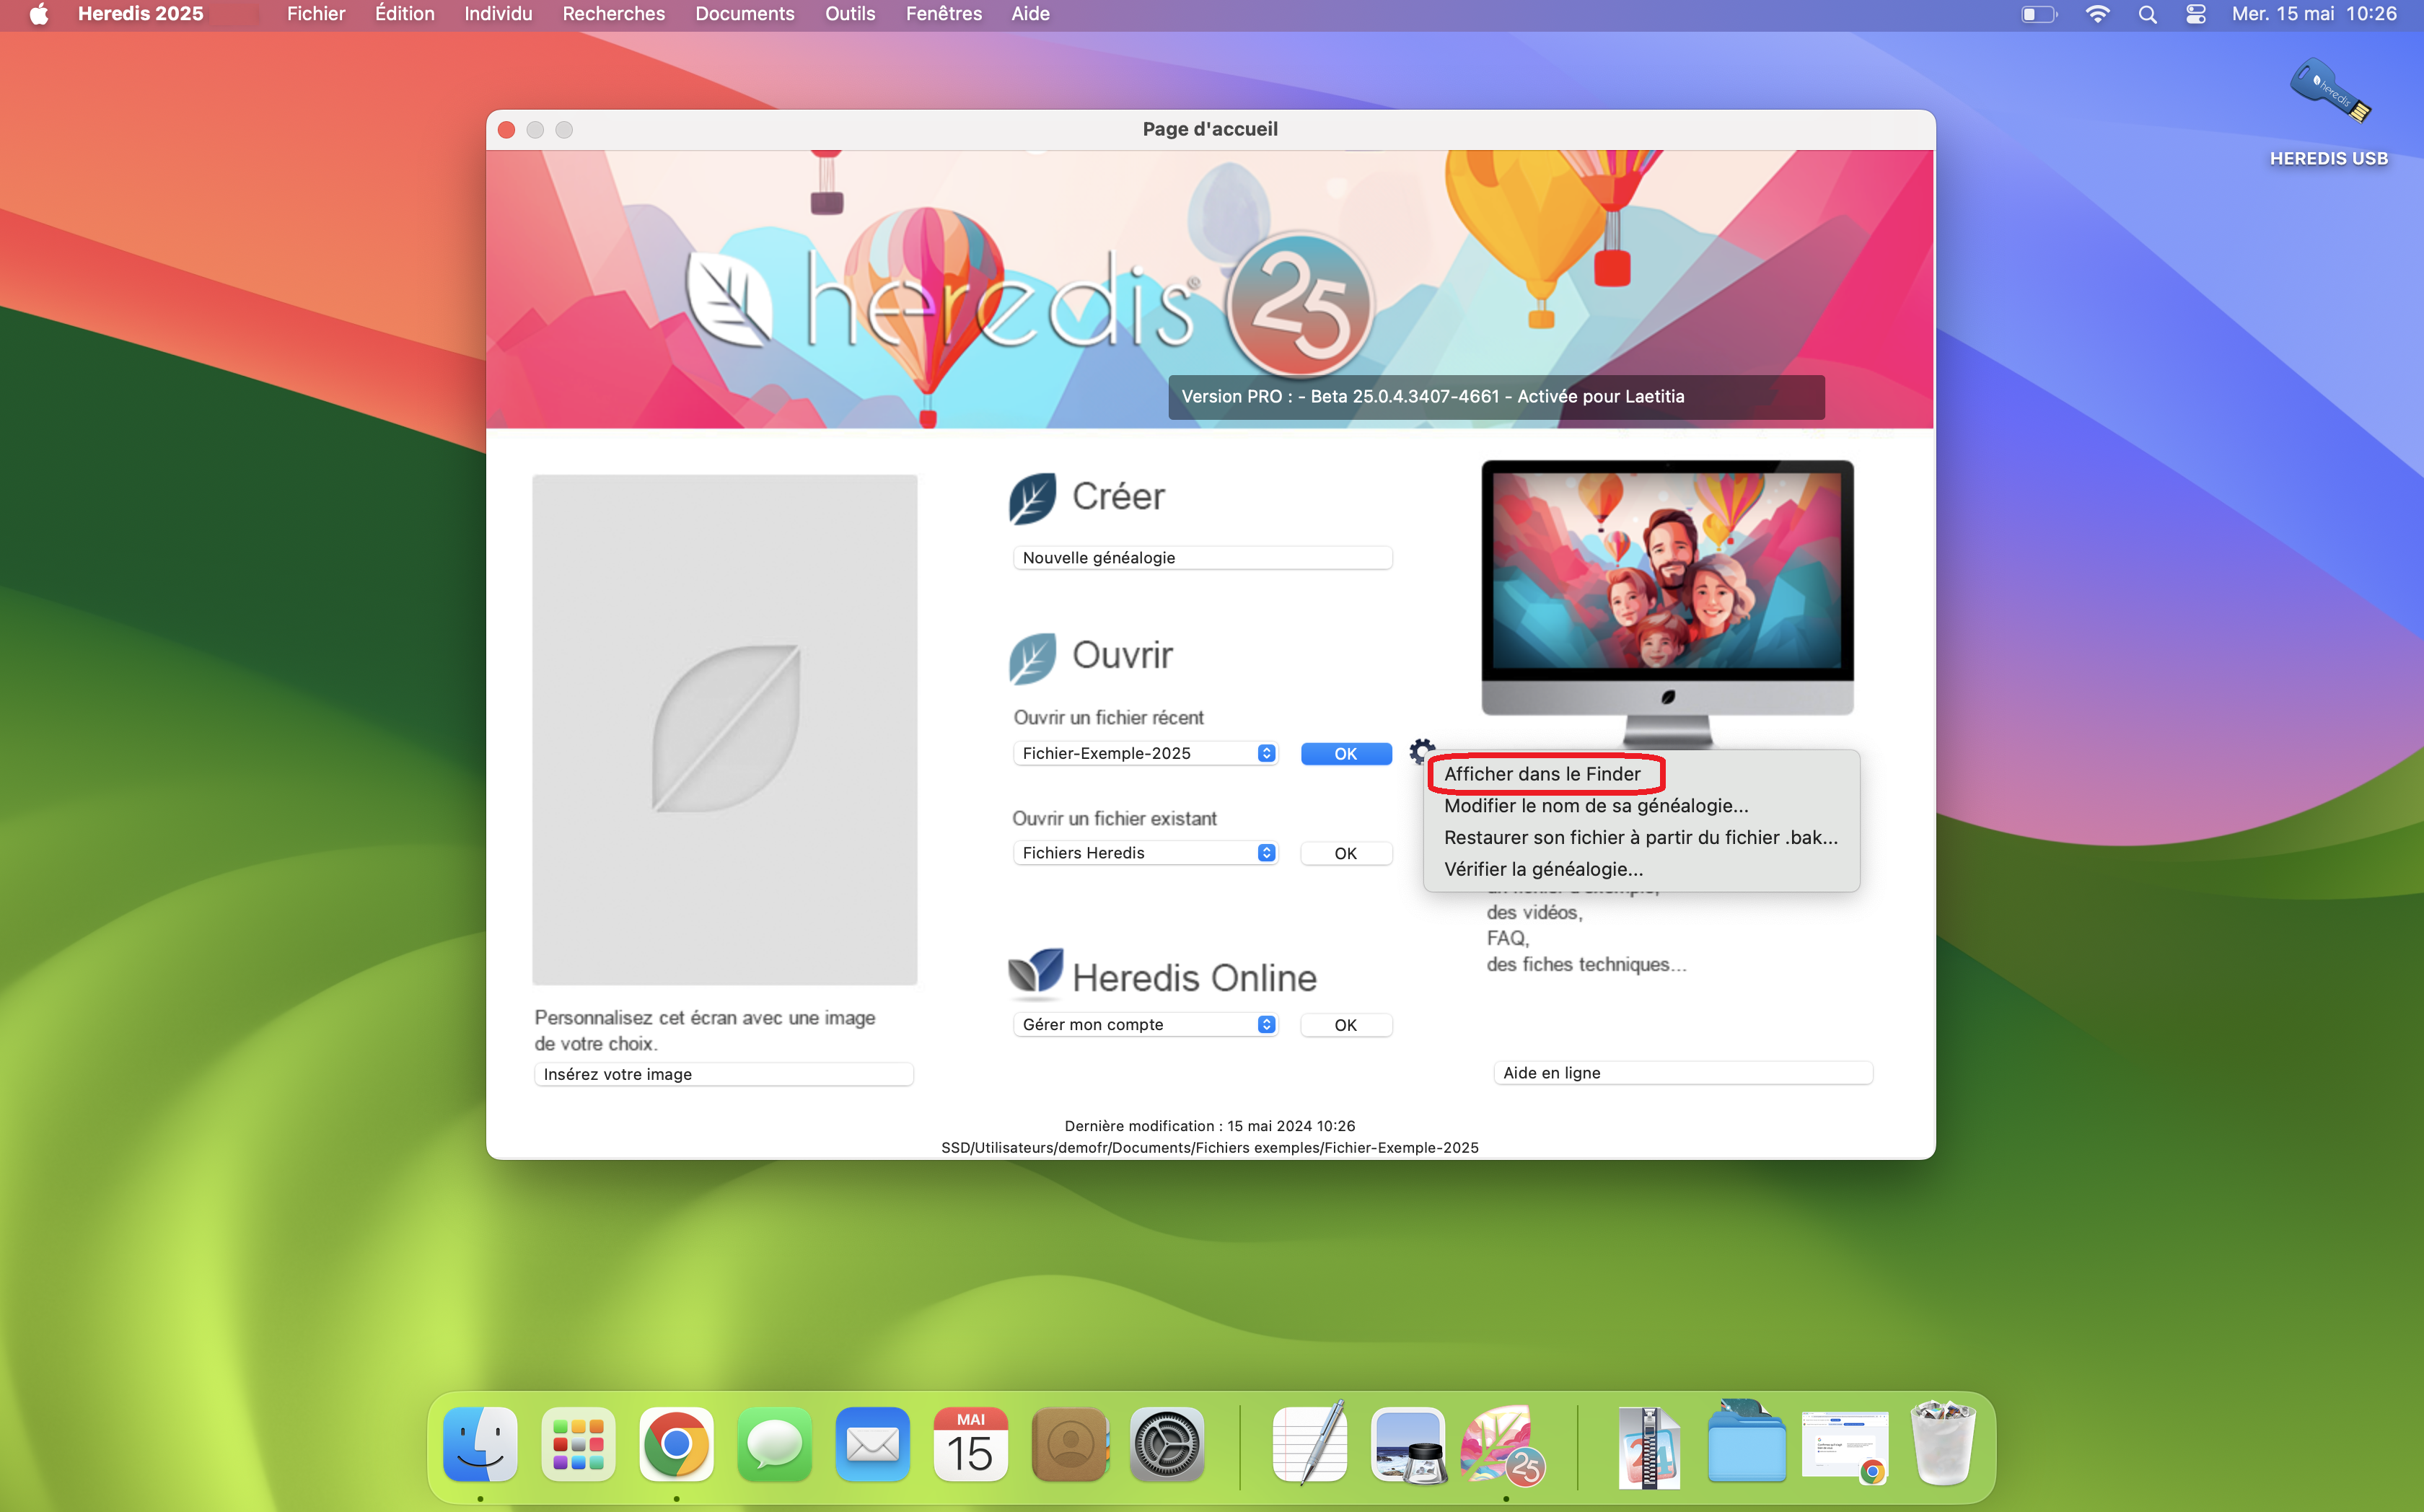Click Insérez votre image
Viewport: 2424px width, 1512px height.
pos(723,1073)
